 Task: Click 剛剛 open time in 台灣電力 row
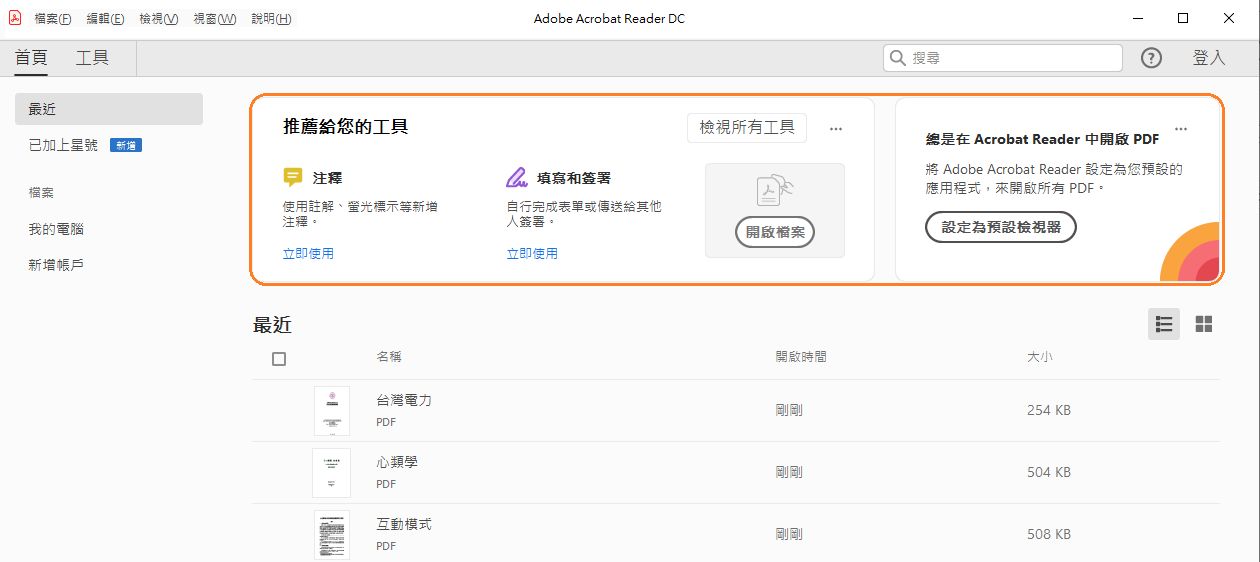click(789, 410)
